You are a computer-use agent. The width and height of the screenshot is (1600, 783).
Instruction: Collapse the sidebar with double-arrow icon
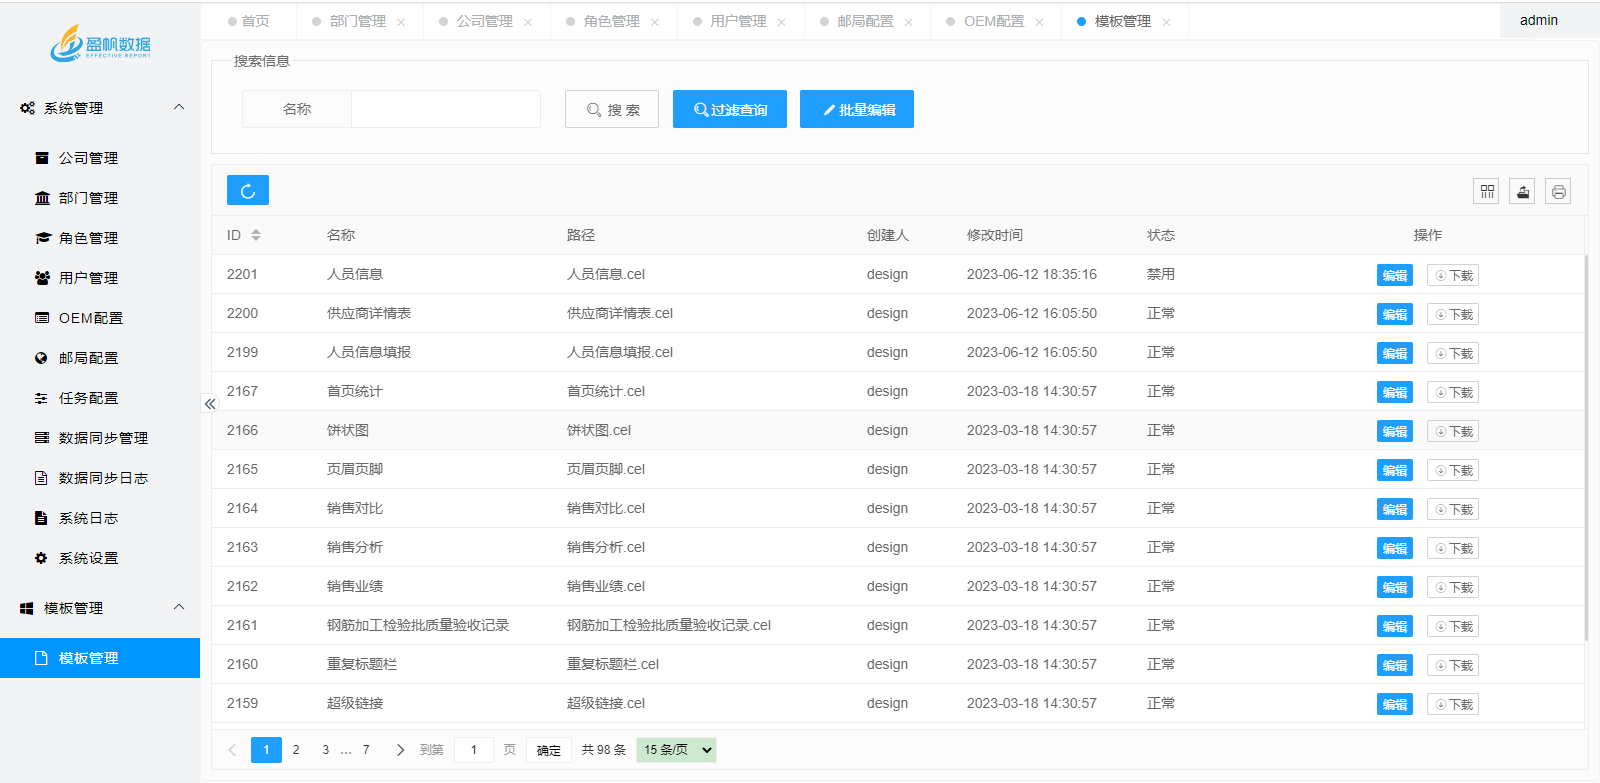pos(210,404)
